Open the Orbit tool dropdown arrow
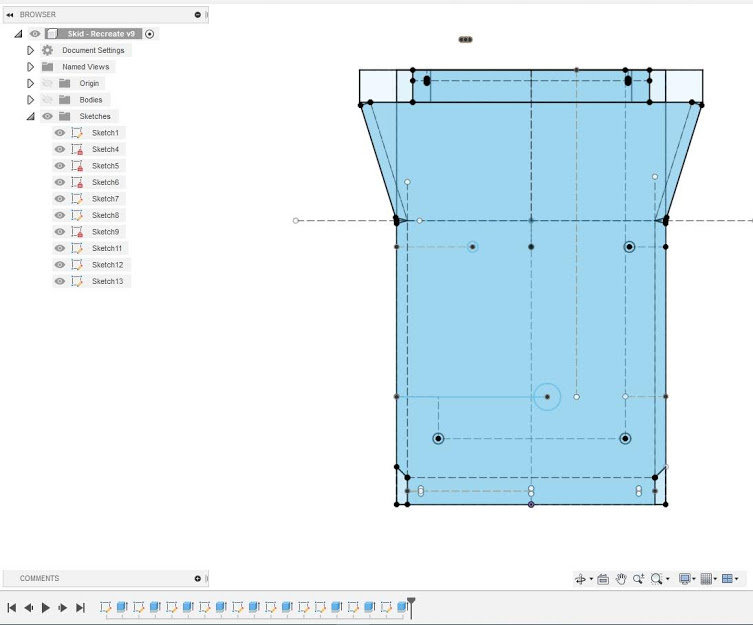The width and height of the screenshot is (753, 625). 591,579
